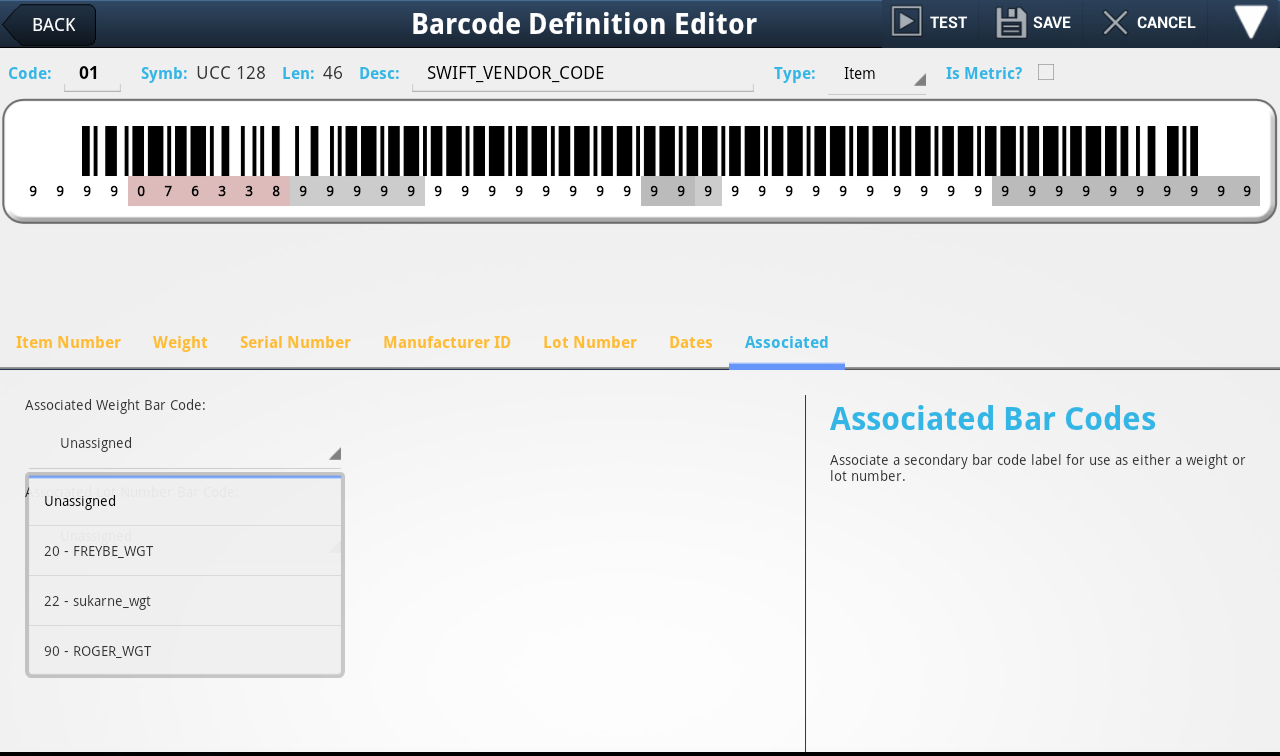The height and width of the screenshot is (756, 1280).
Task: Open the Serial Number tab
Action: coord(295,343)
